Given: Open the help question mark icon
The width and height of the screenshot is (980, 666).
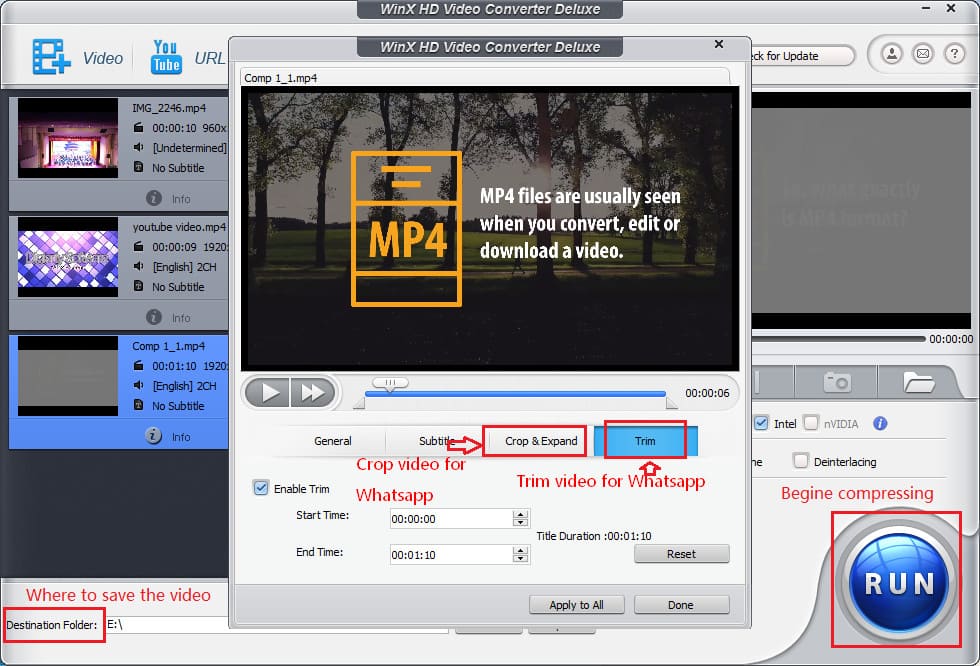Looking at the screenshot, I should pos(954,54).
